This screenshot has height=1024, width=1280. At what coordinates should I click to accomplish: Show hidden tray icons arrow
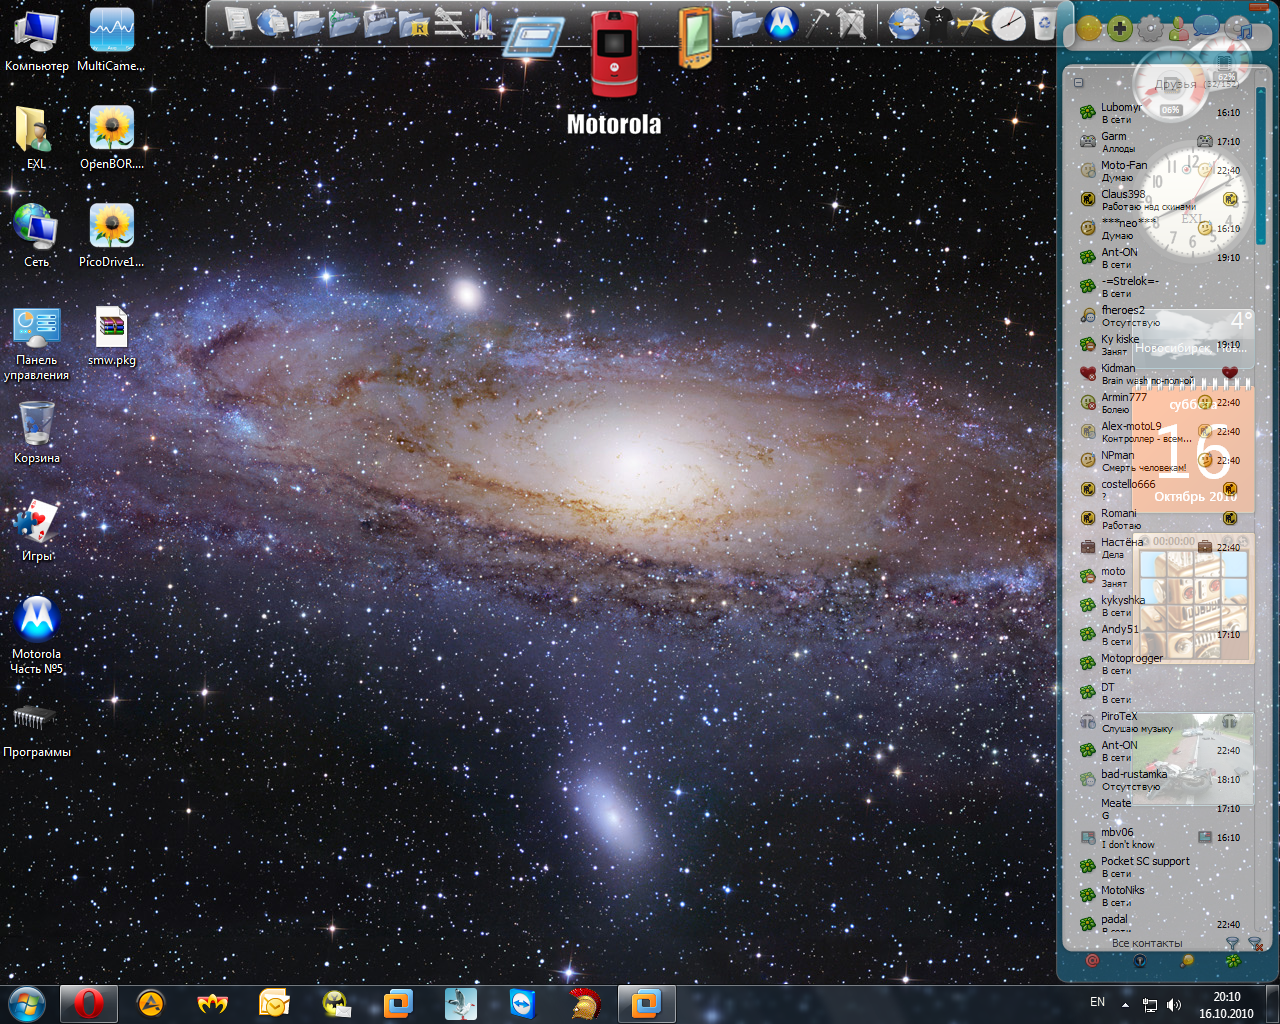point(1126,1004)
